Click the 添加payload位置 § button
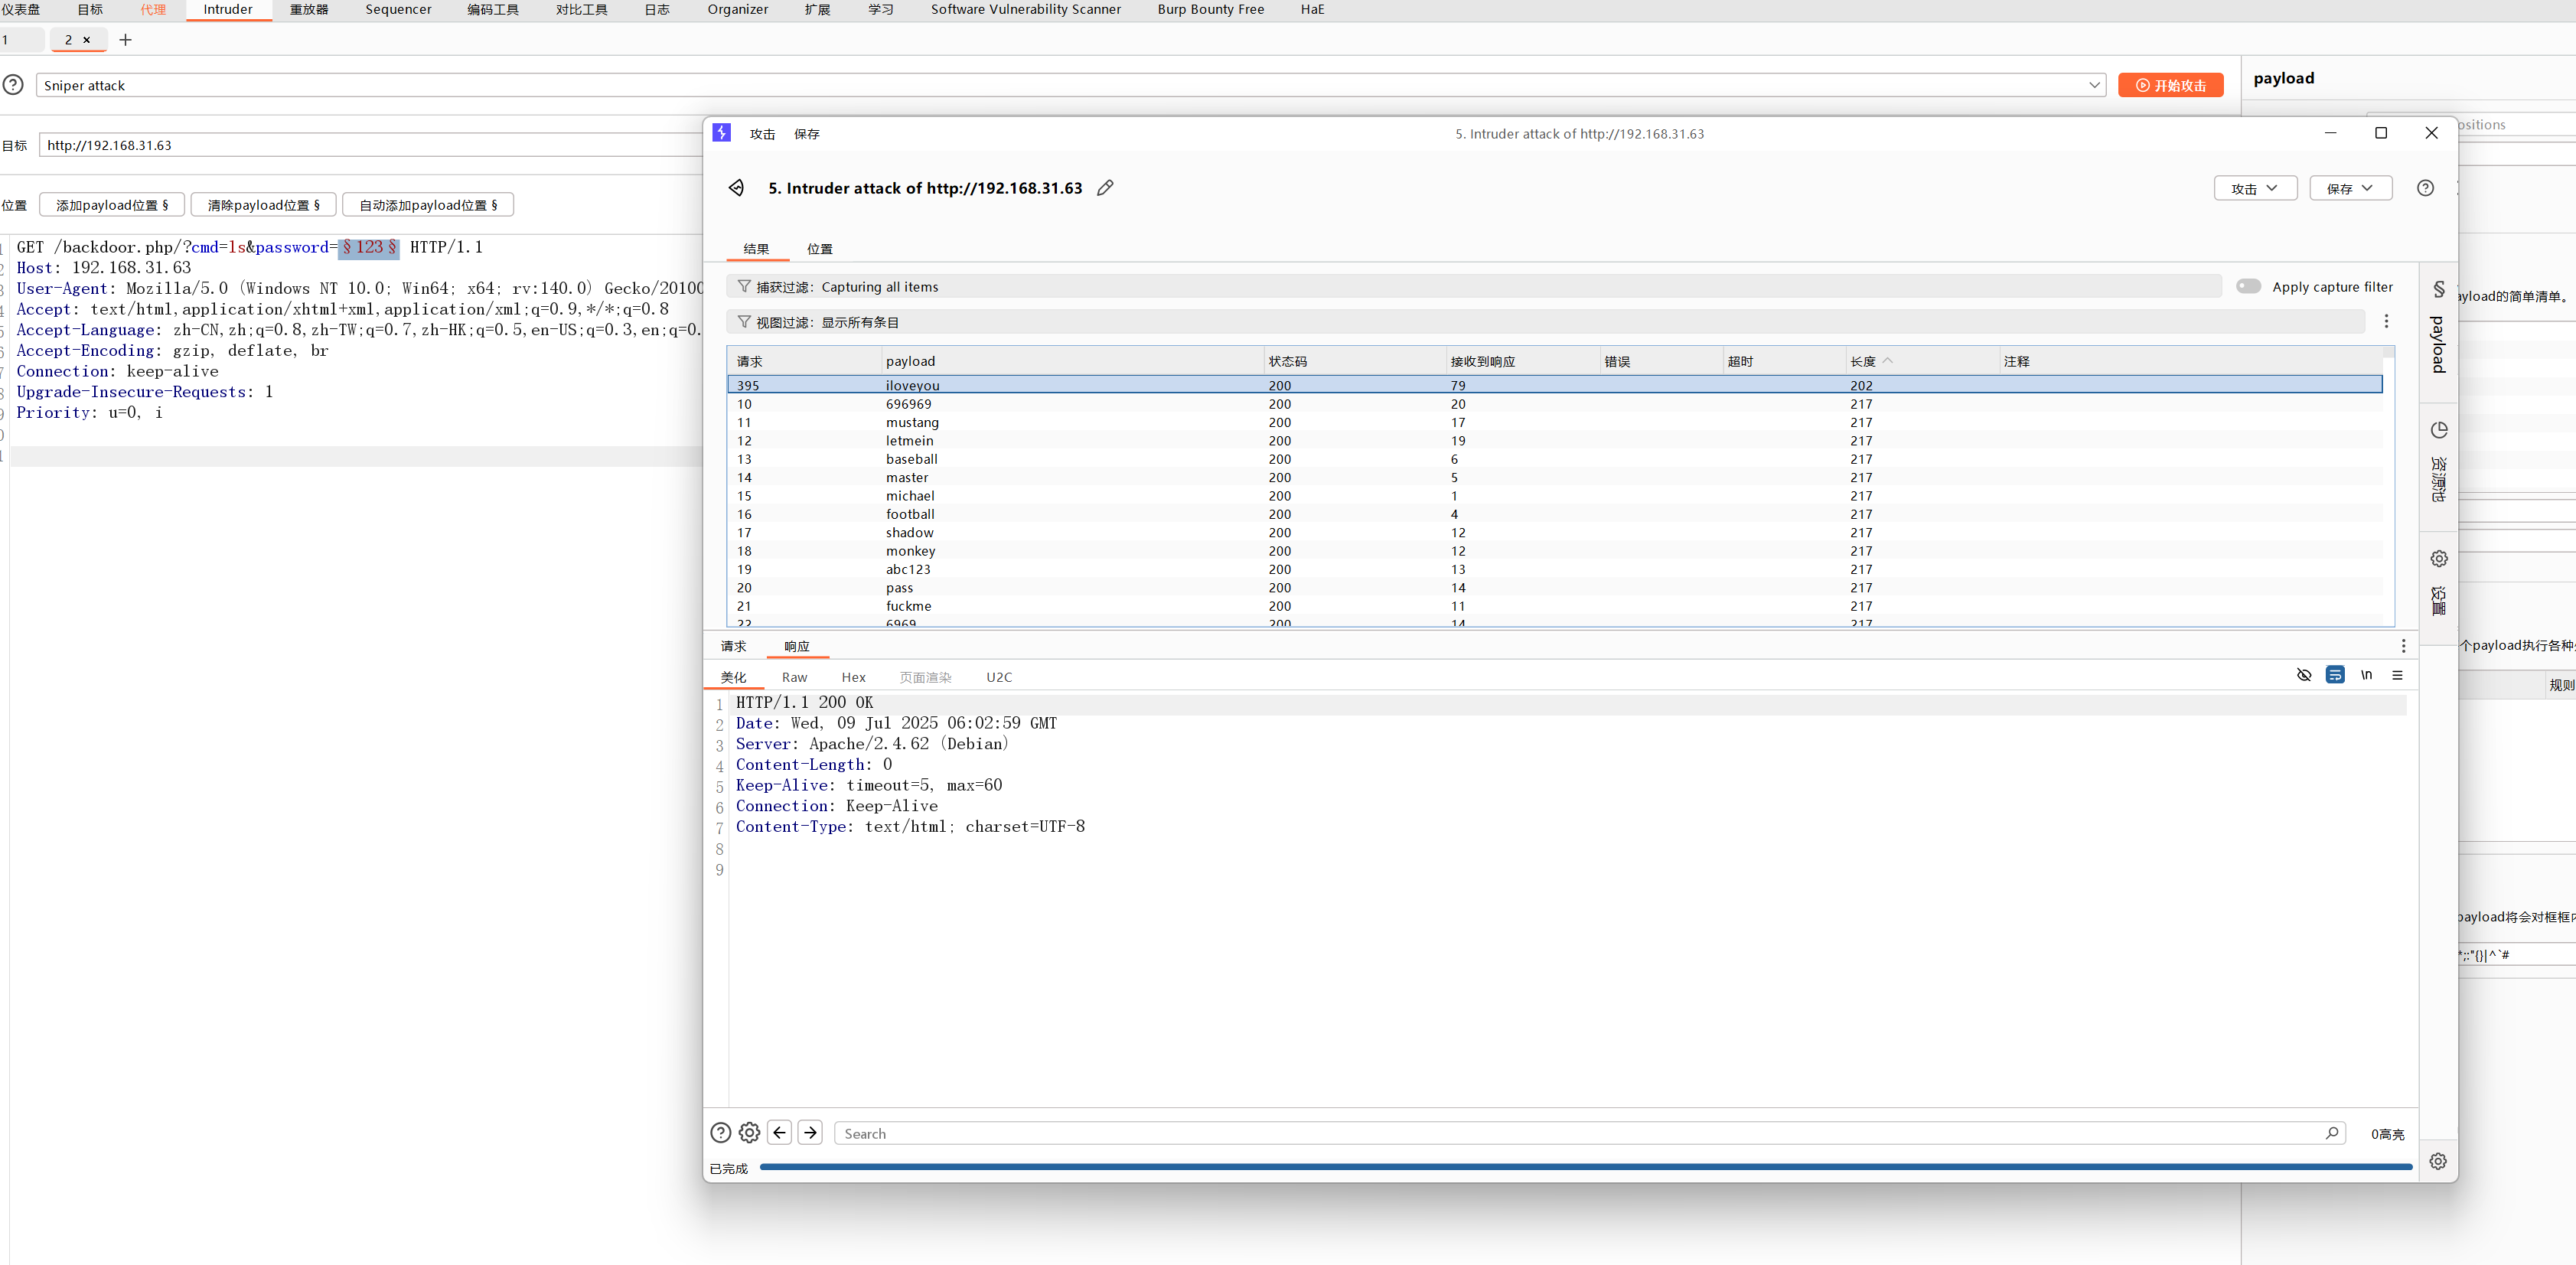This screenshot has height=1265, width=2576. pyautogui.click(x=112, y=205)
